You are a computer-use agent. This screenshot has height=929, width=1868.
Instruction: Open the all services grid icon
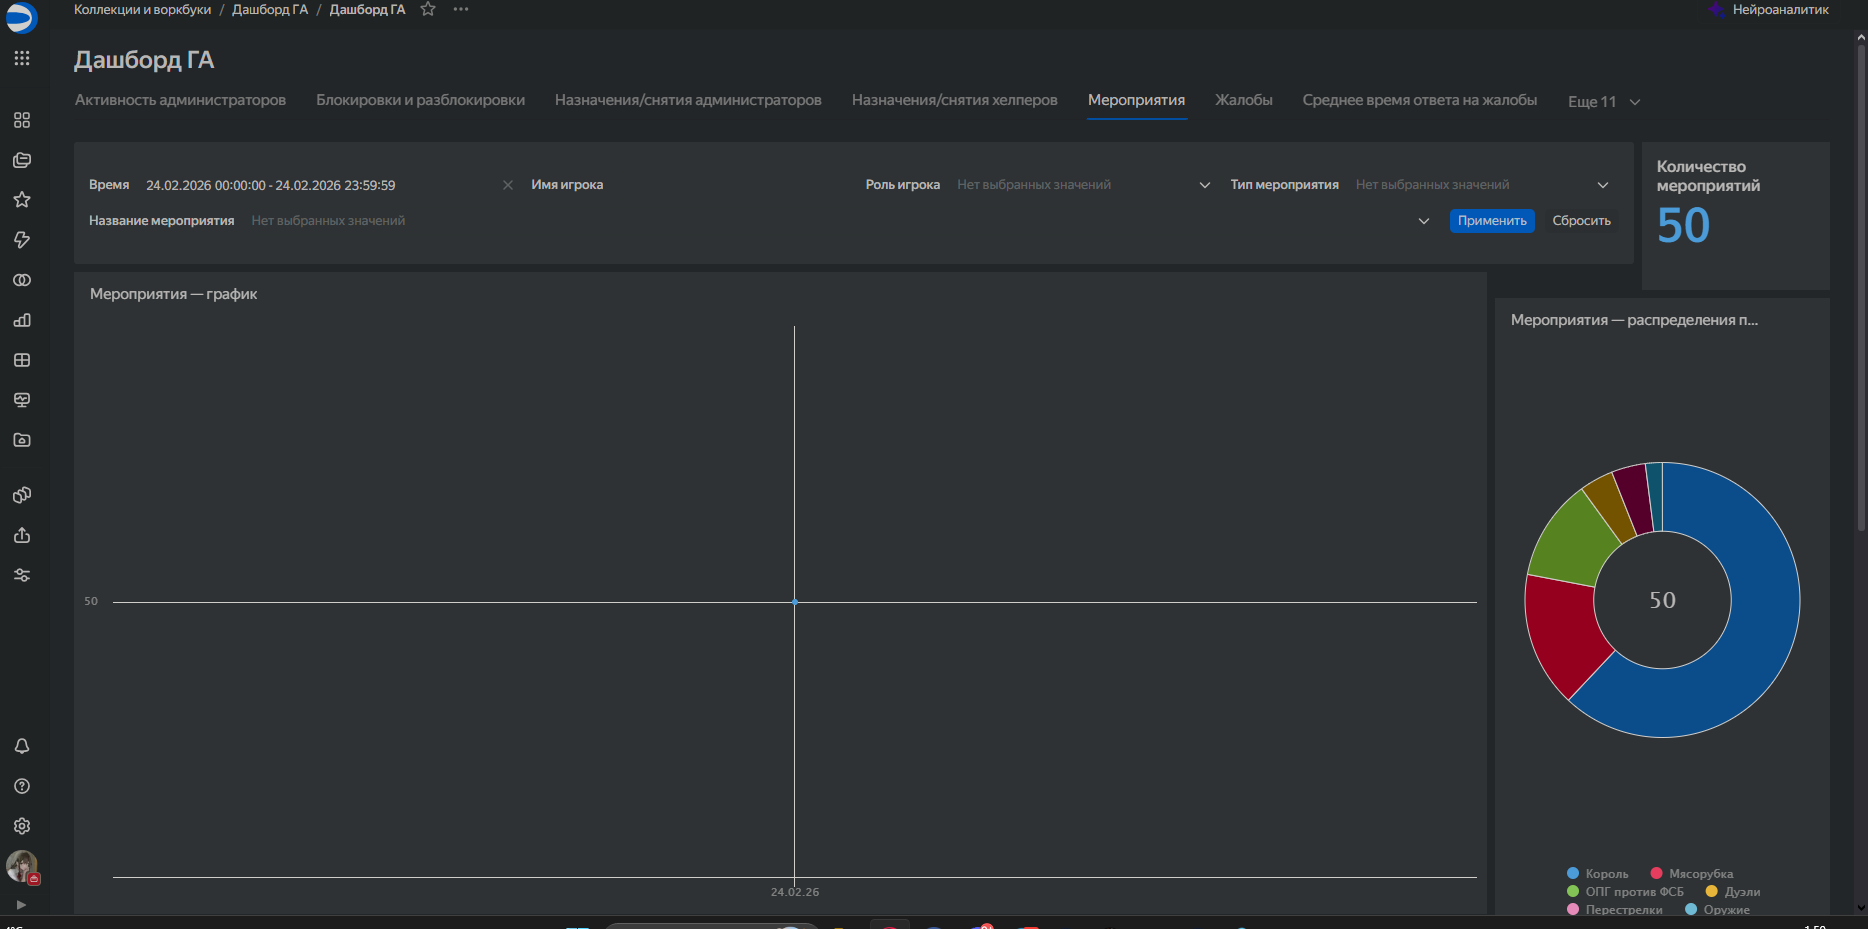(22, 58)
